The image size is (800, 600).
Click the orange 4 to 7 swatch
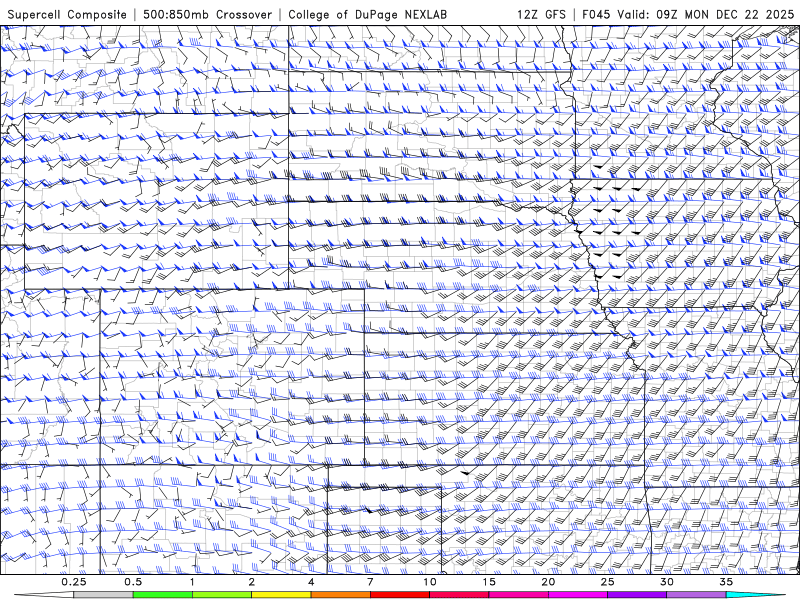pos(340,595)
